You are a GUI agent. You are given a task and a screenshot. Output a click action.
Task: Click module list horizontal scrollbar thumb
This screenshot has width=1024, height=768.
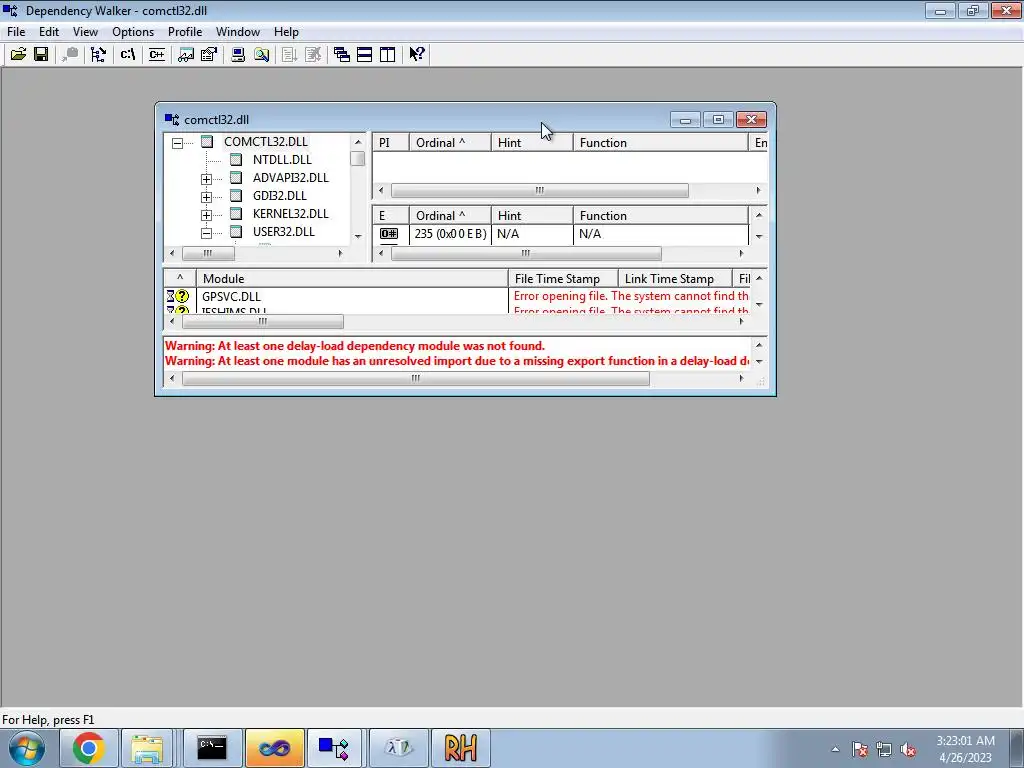coord(263,321)
